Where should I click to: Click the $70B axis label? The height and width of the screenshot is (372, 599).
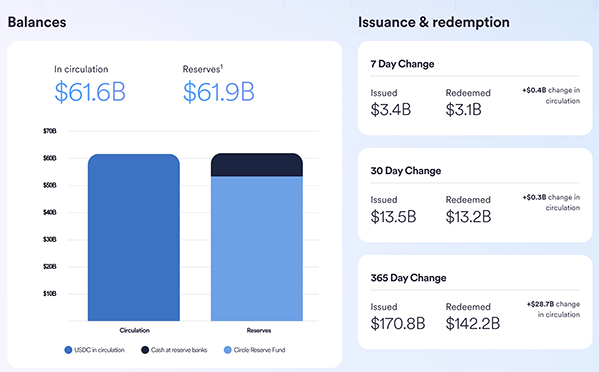50,131
